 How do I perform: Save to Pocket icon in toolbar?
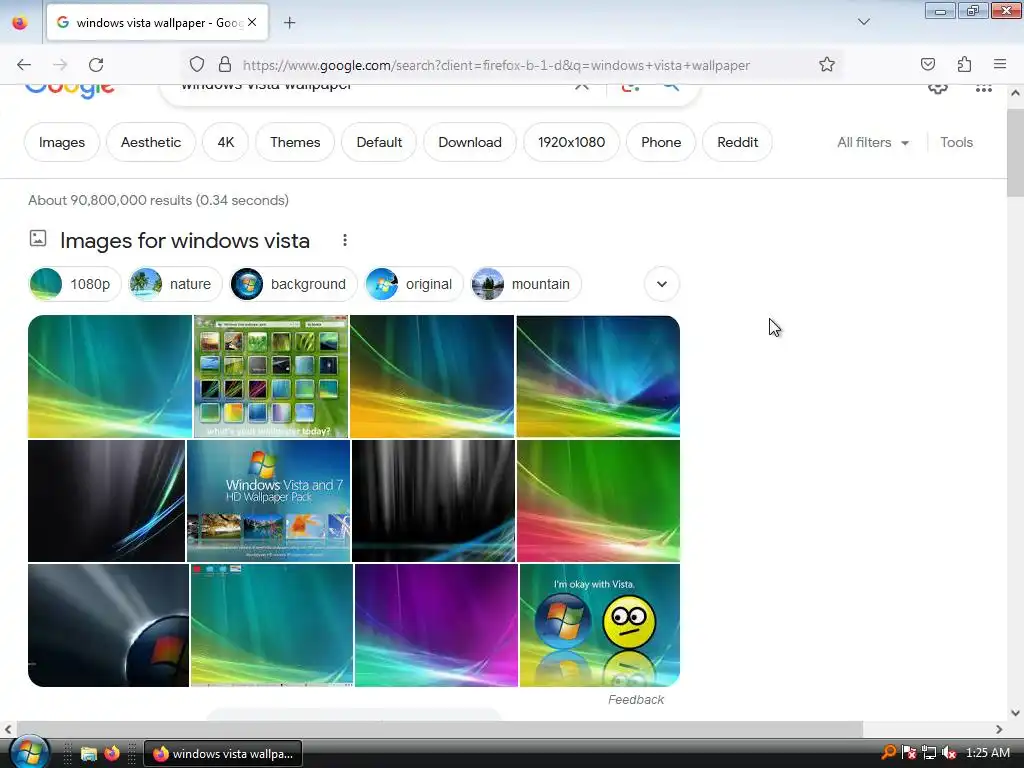[x=927, y=64]
